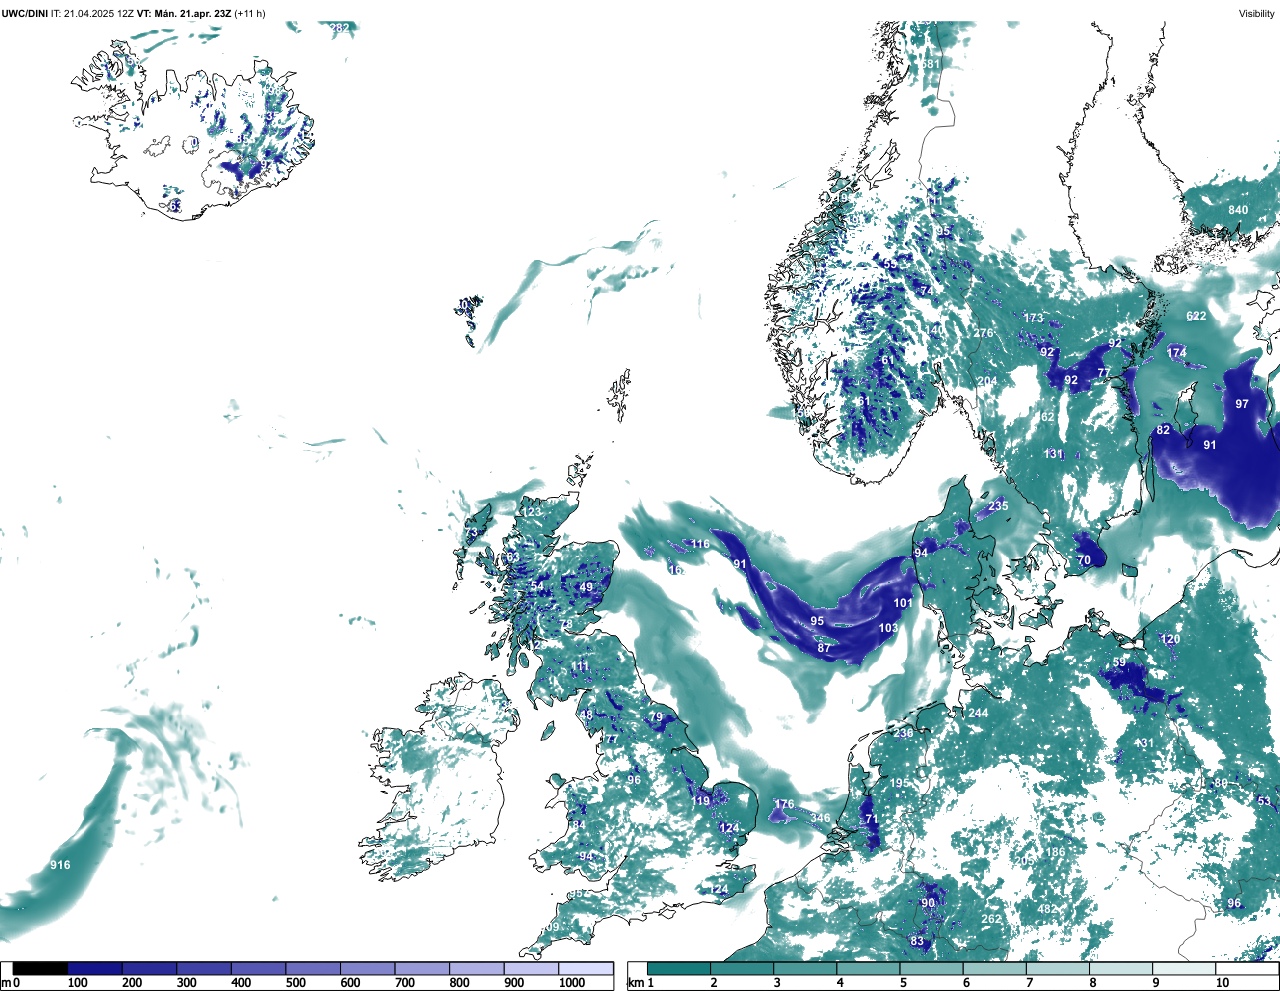Viewport: 1280px width, 991px height.
Task: Click the '111' value over southern Scotland
Action: point(580,666)
